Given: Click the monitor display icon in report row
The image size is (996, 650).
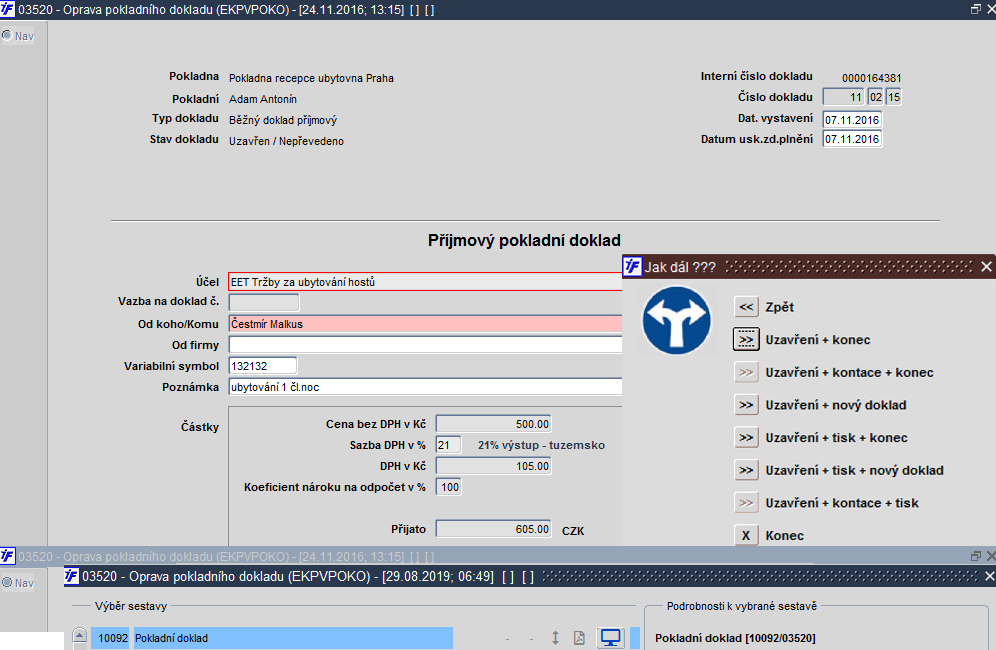Looking at the screenshot, I should 610,637.
